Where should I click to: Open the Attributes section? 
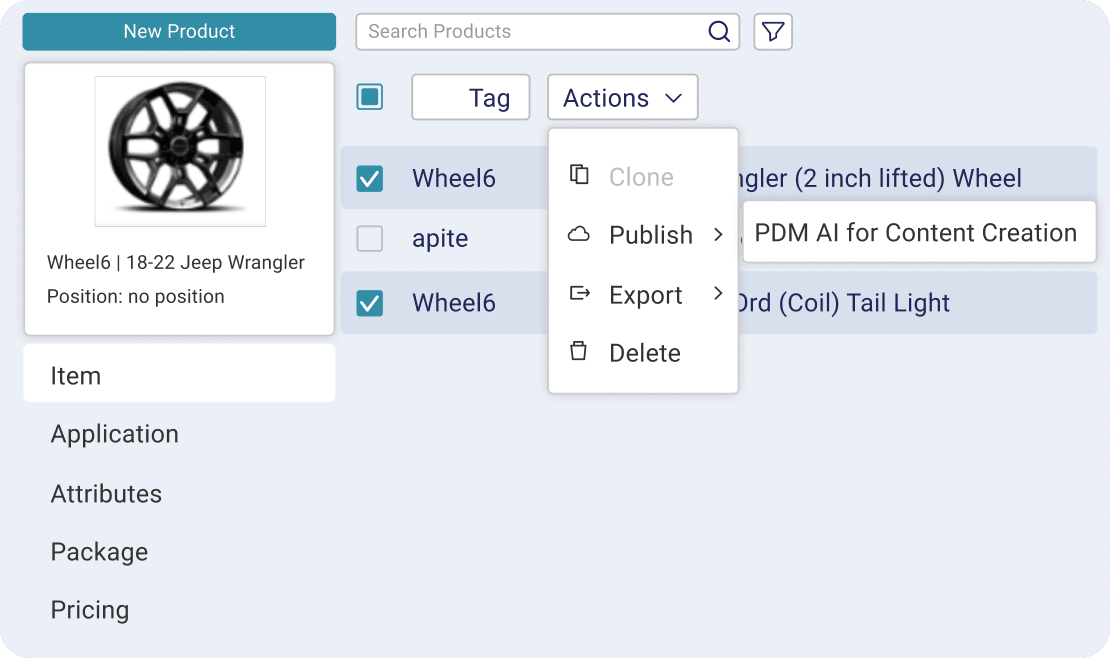click(x=106, y=494)
